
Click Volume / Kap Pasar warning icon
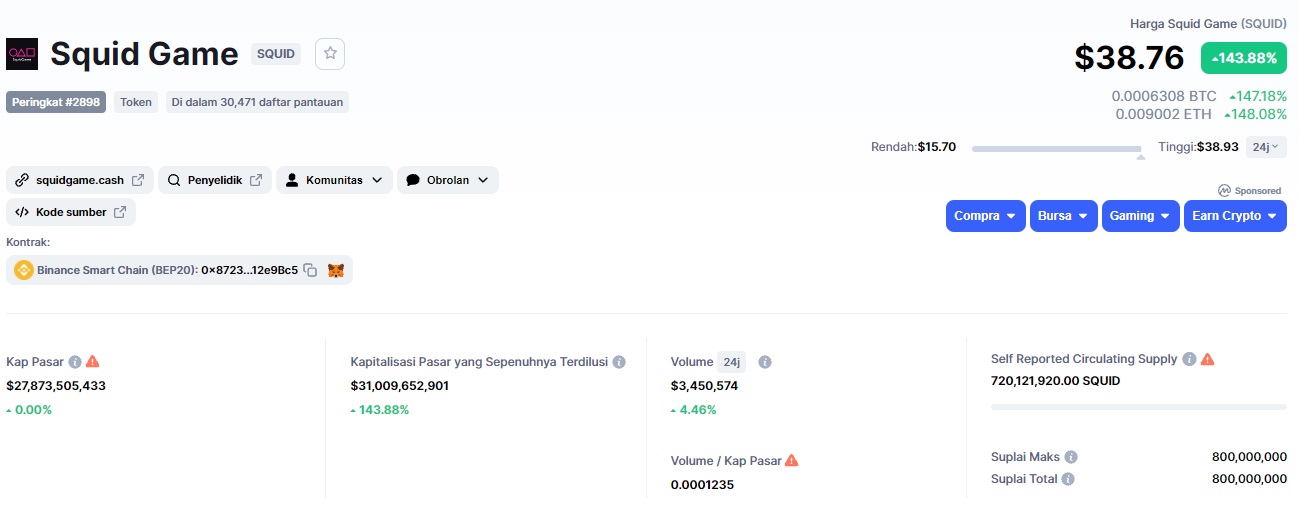point(792,461)
